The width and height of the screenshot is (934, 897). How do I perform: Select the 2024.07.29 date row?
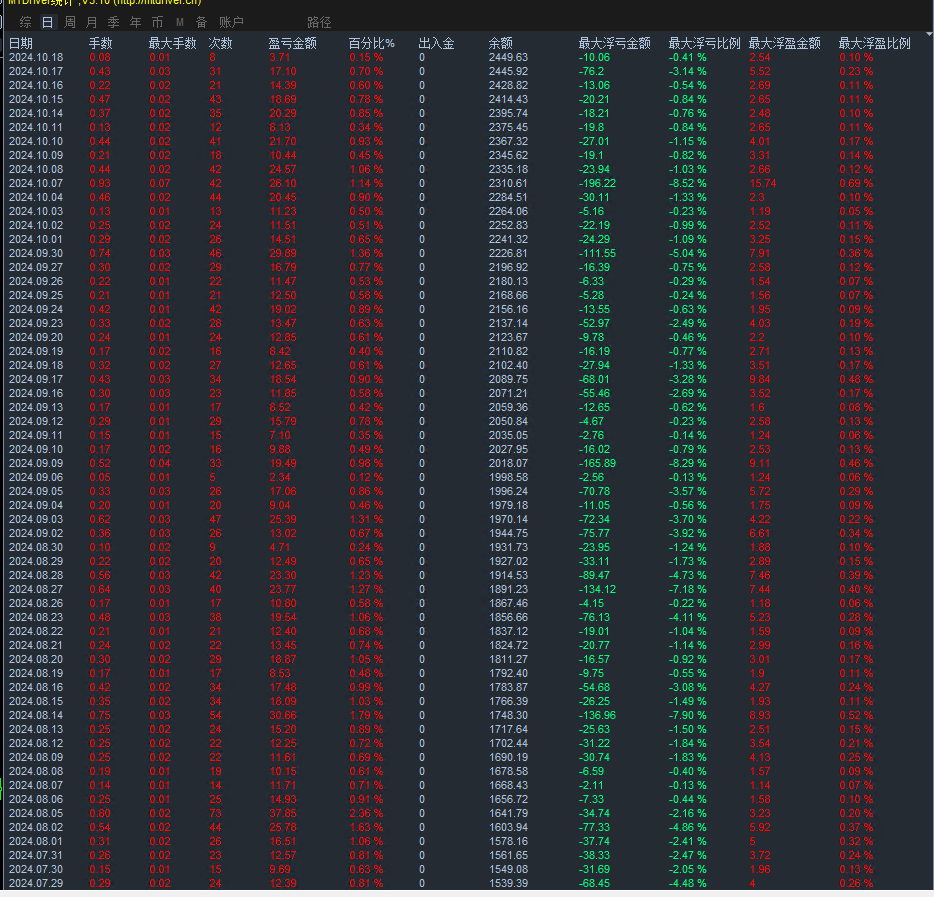[36, 883]
